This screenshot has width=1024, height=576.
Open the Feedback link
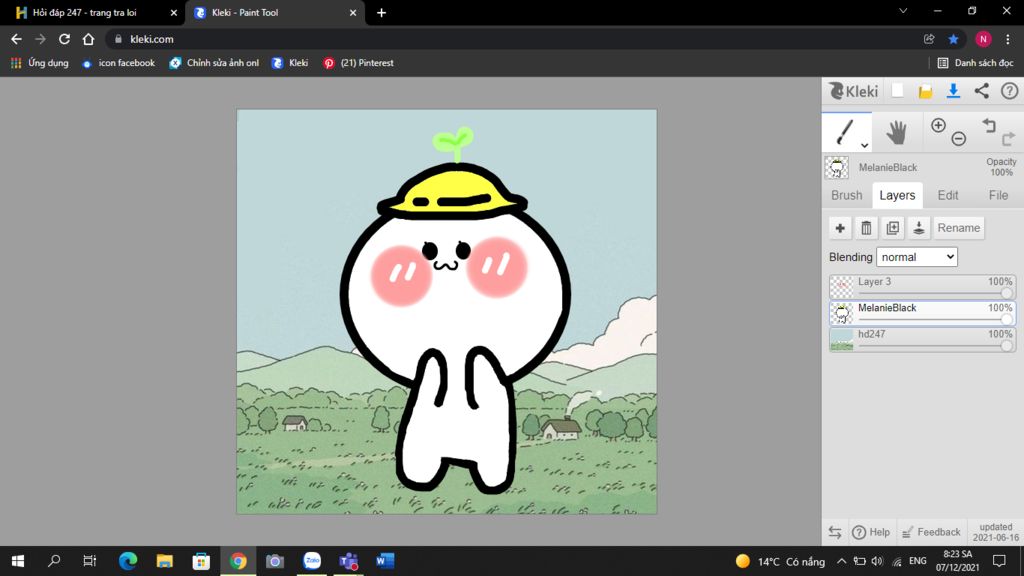click(x=931, y=532)
